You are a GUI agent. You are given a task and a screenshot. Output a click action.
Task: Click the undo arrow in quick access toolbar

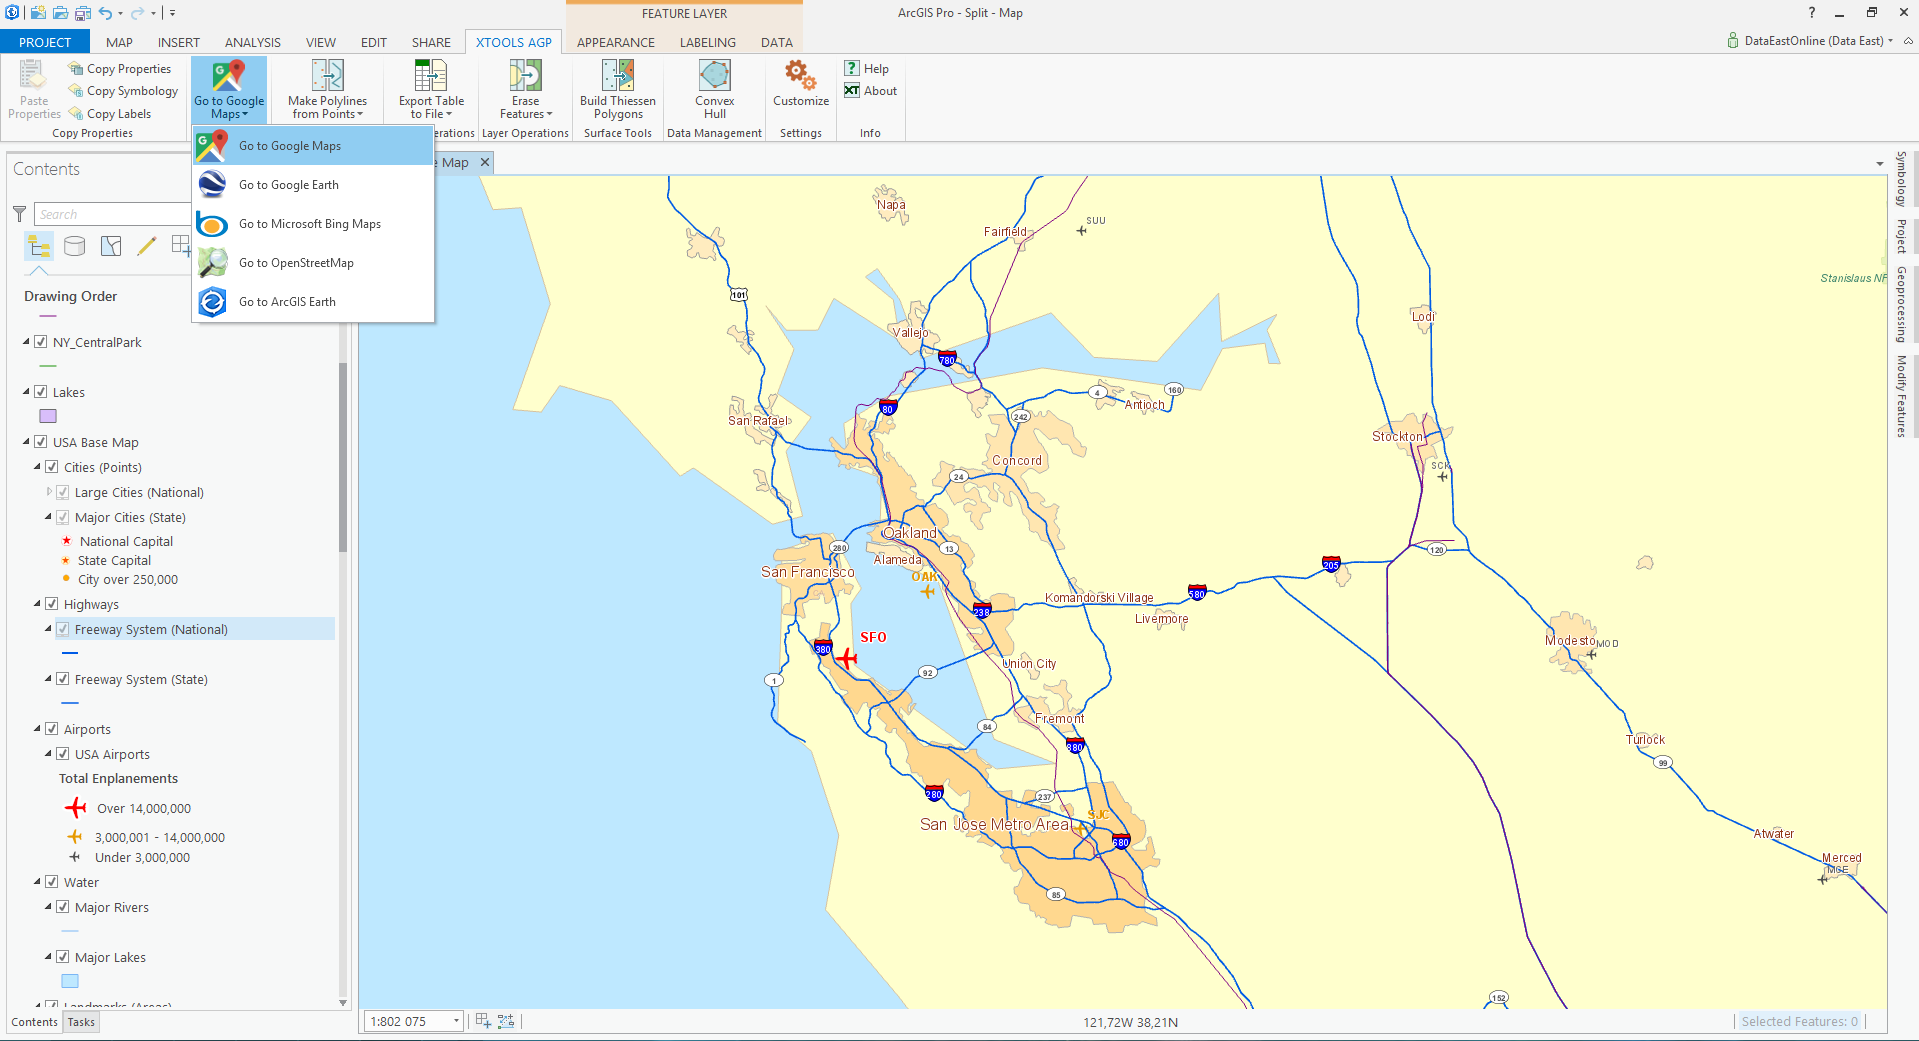click(105, 13)
